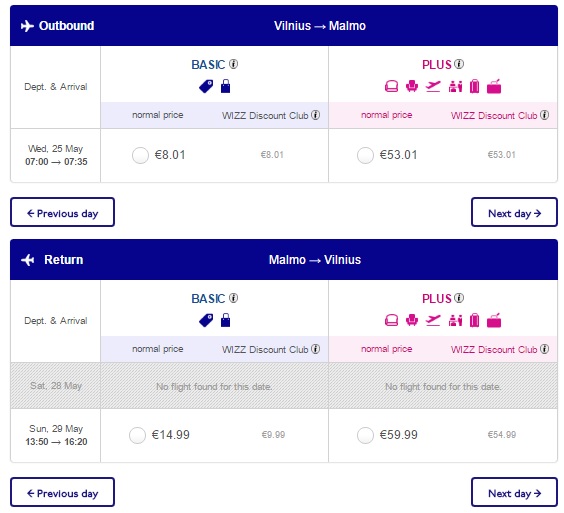The height and width of the screenshot is (513, 564).
Task: Click the outbound BASIC small bag icon
Action: (226, 86)
